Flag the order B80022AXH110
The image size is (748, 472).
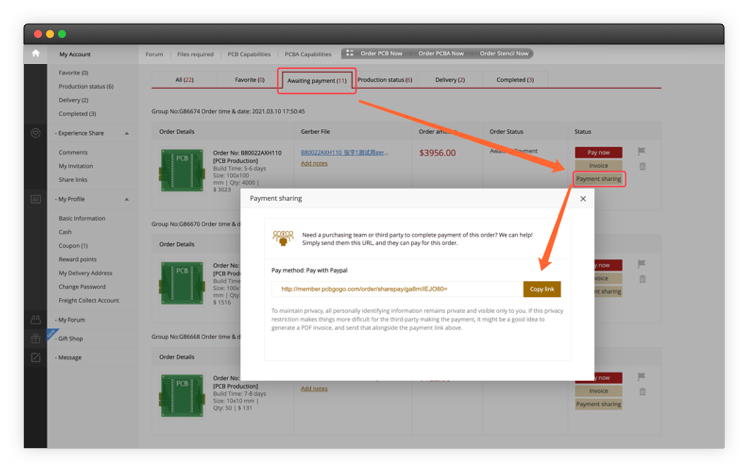(642, 151)
